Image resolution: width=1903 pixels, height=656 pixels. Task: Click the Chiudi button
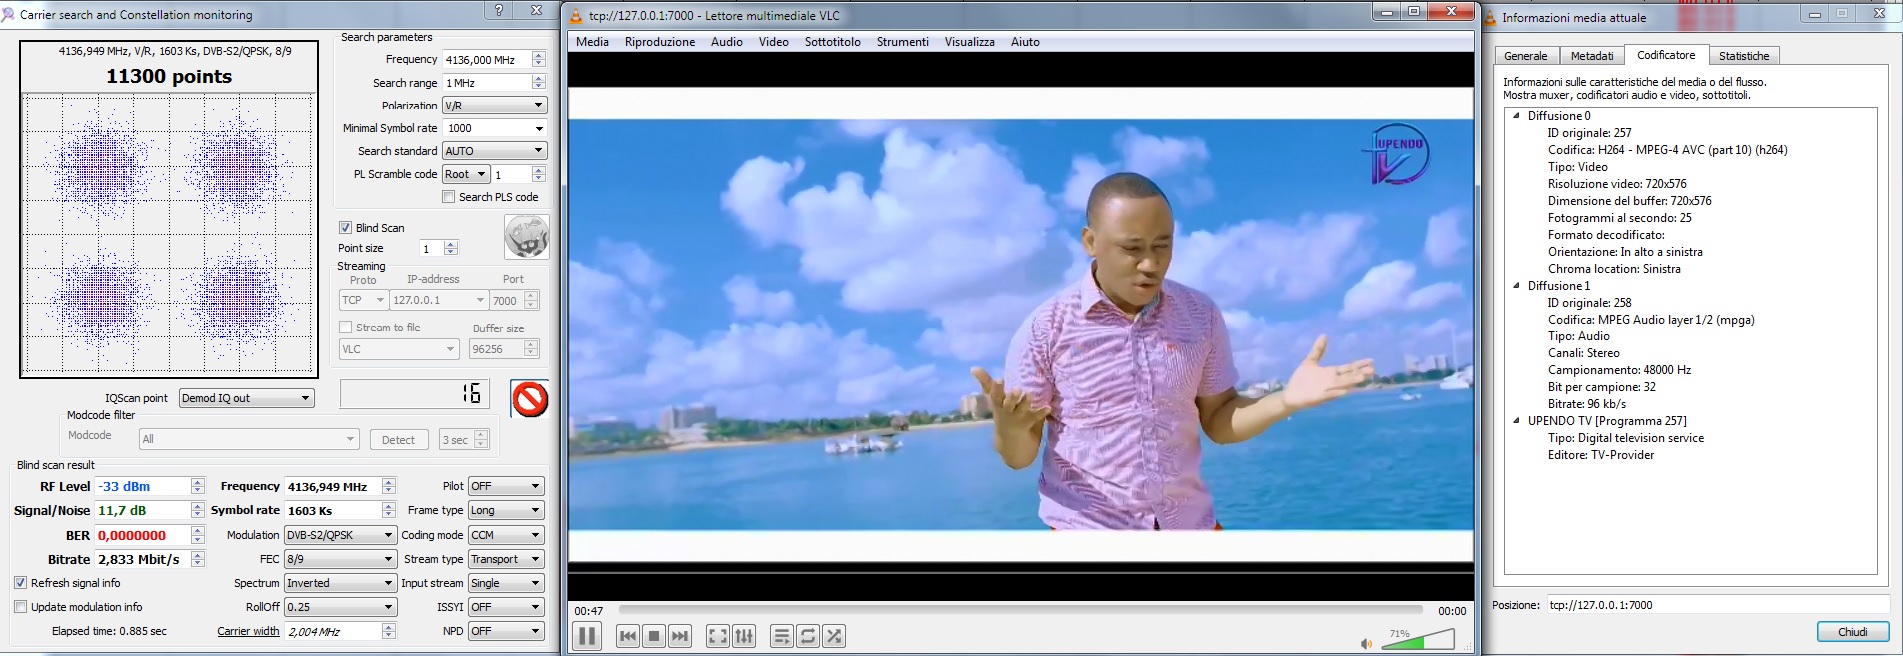(1852, 632)
